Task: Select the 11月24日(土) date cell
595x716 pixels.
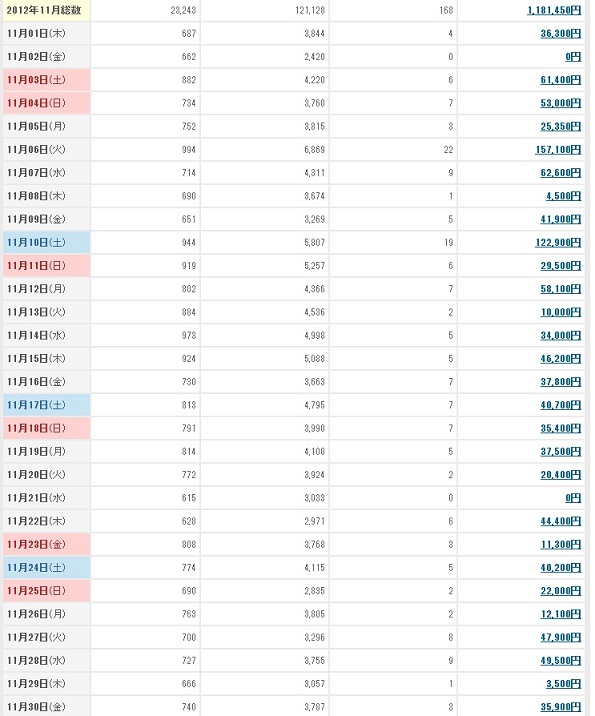Action: 47,568
